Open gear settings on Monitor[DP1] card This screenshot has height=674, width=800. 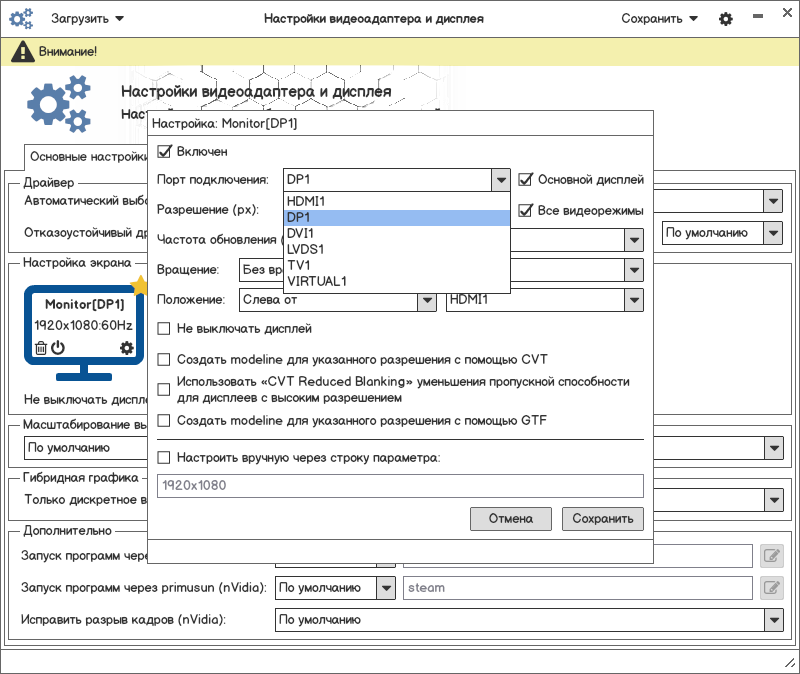click(x=126, y=348)
